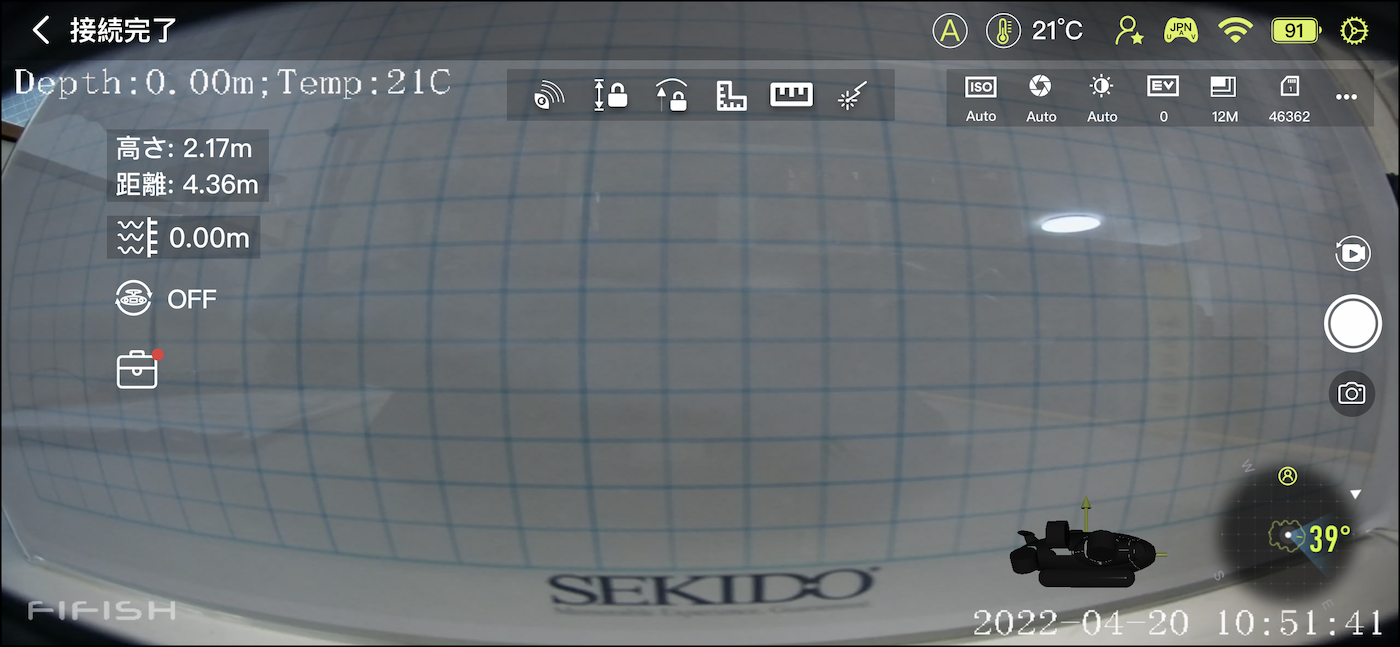Adjust the EV exposure value setting
The width and height of the screenshot is (1400, 647).
(1163, 98)
